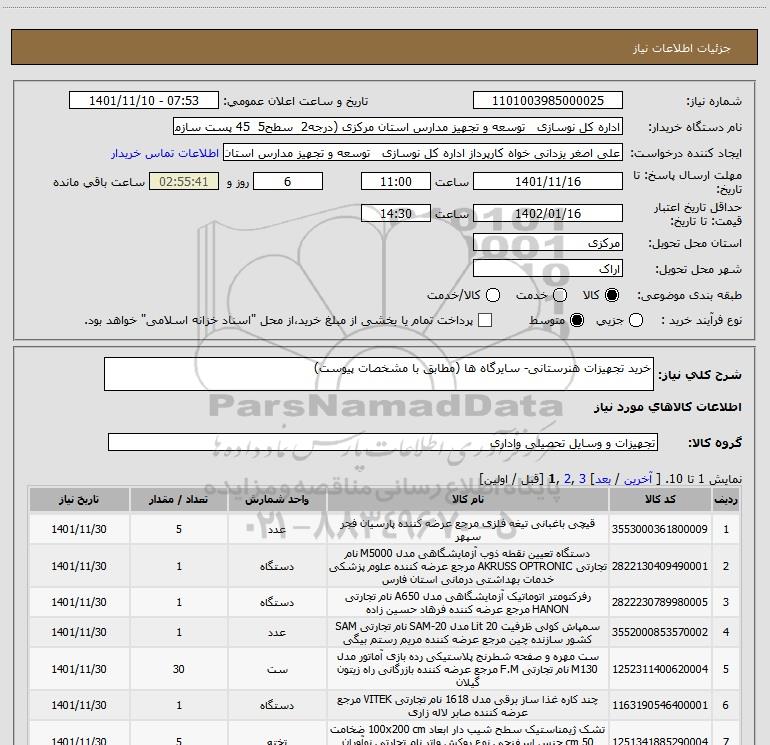Tick the اسناد خزانه اسلامی payment checkbox
Image resolution: width=770 pixels, height=745 pixels.
[x=485, y=320]
